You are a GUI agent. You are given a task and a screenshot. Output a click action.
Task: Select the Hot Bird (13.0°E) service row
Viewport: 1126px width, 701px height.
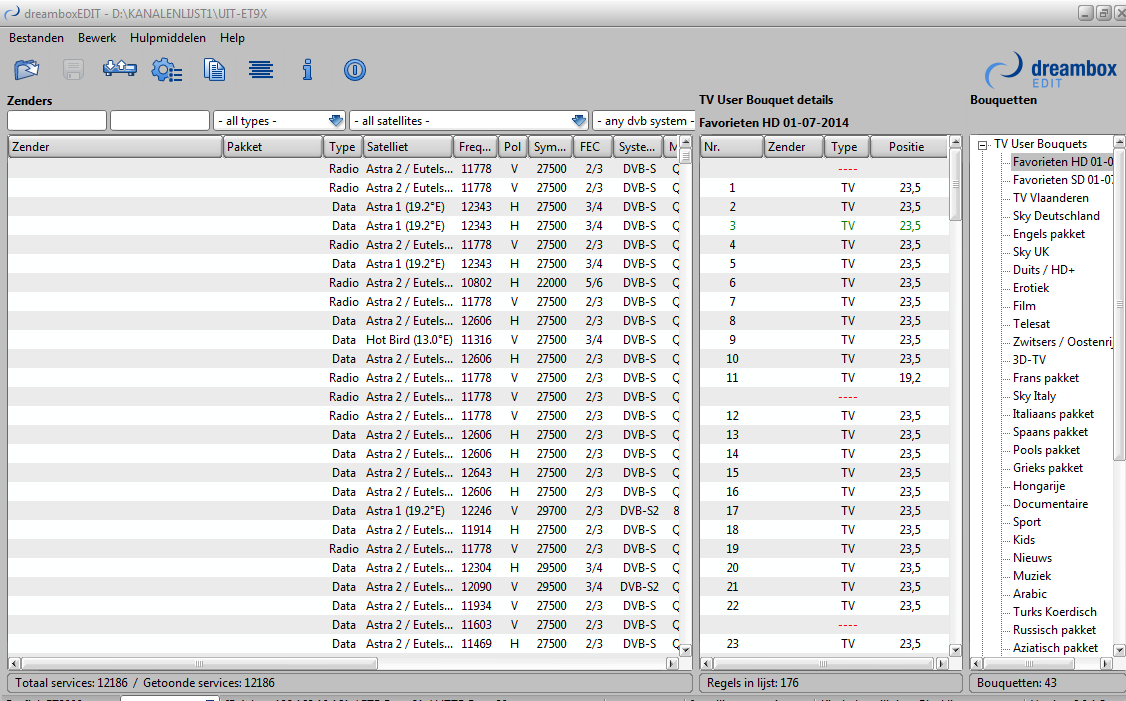pos(343,340)
